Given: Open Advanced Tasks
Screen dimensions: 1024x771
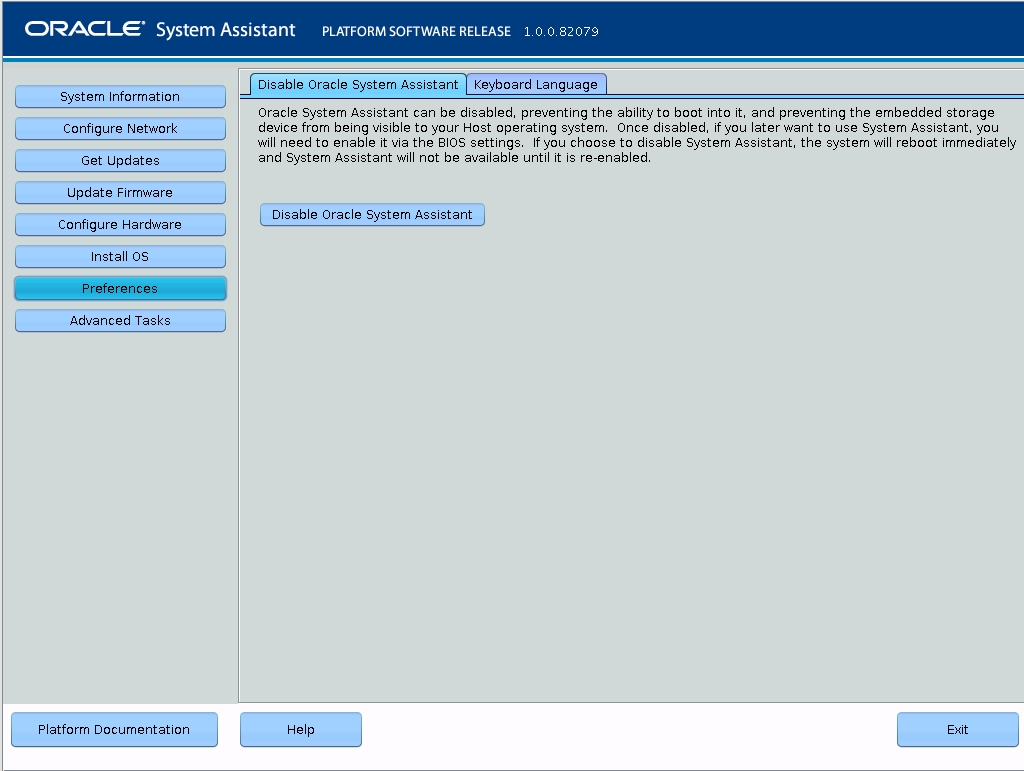Looking at the screenshot, I should click(x=120, y=321).
